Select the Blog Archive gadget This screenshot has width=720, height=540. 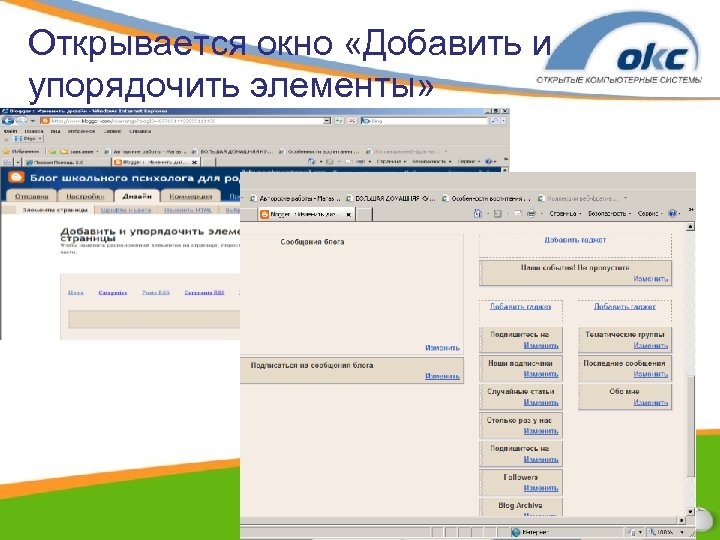(x=521, y=507)
